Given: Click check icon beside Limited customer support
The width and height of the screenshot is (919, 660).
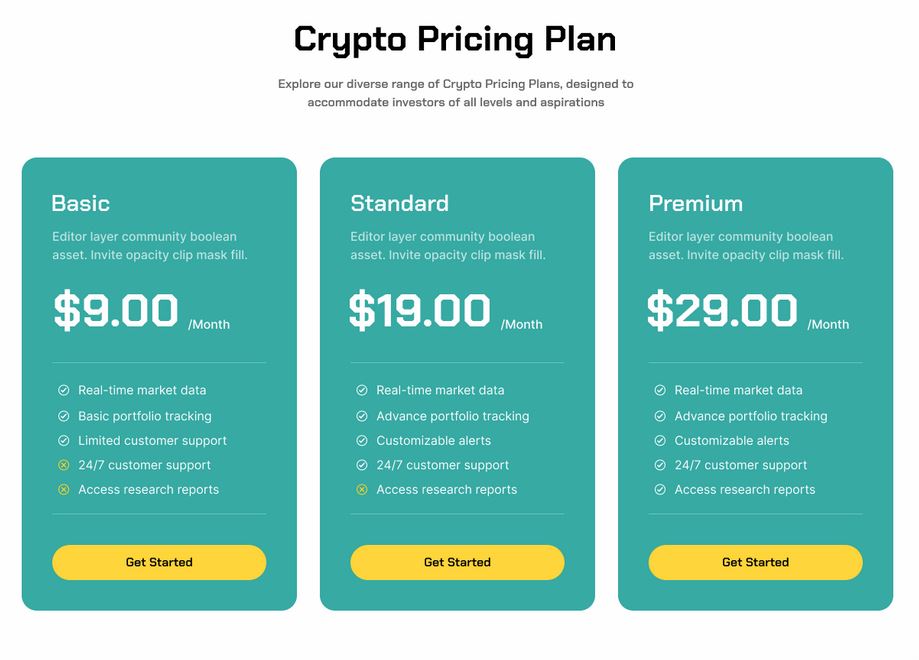Looking at the screenshot, I should (x=64, y=440).
